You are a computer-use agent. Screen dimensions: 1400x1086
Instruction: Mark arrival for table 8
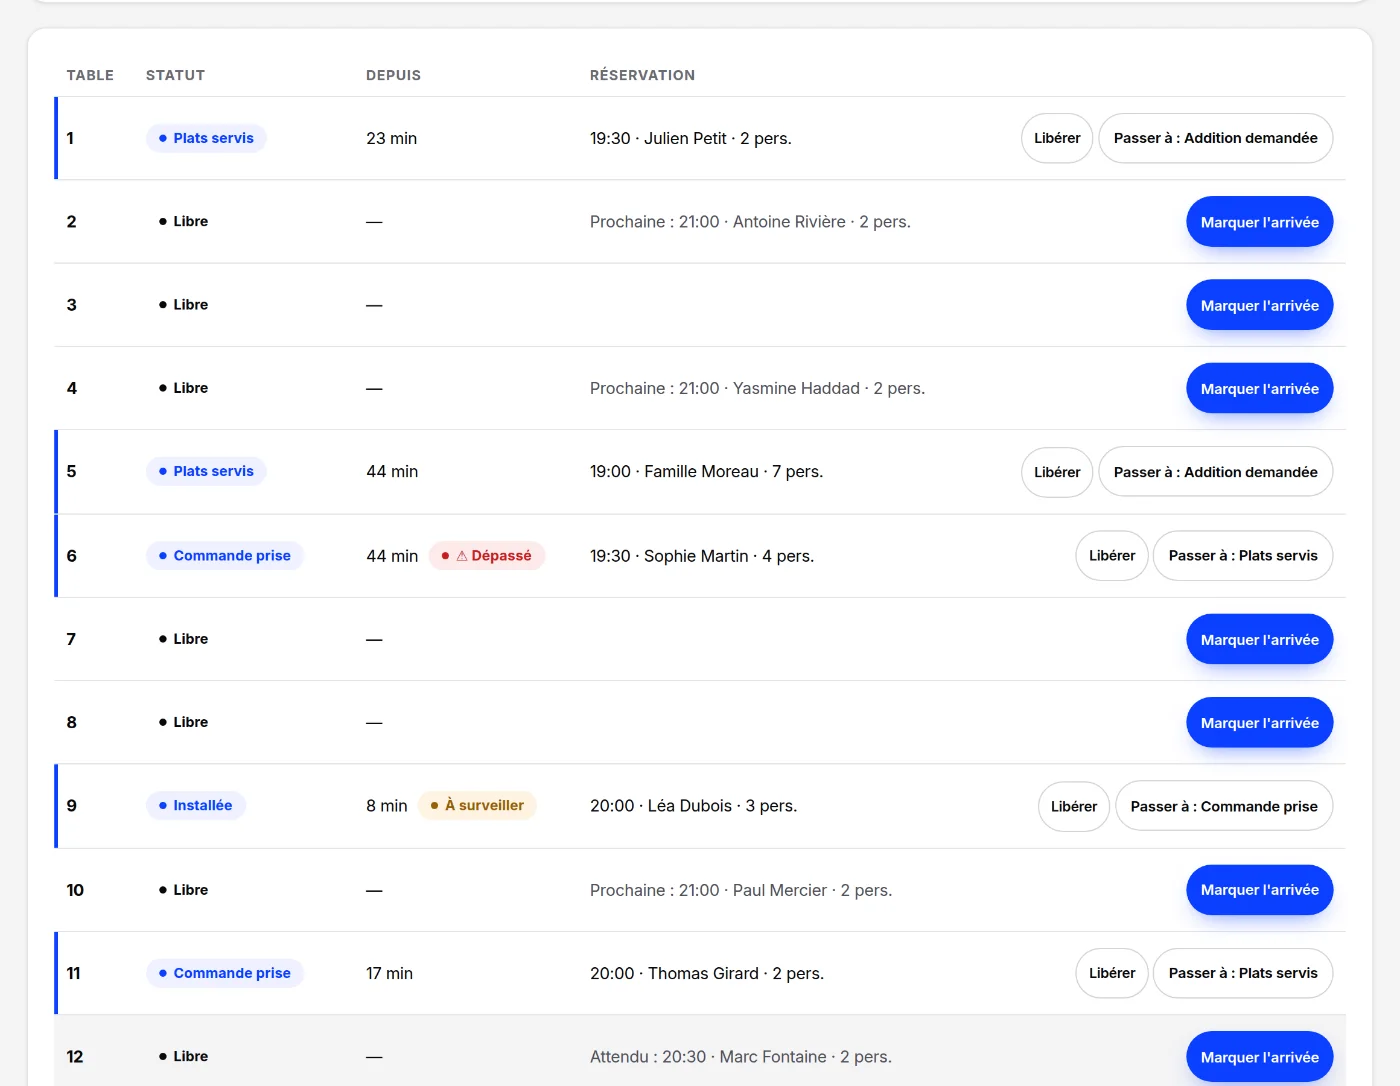1260,722
